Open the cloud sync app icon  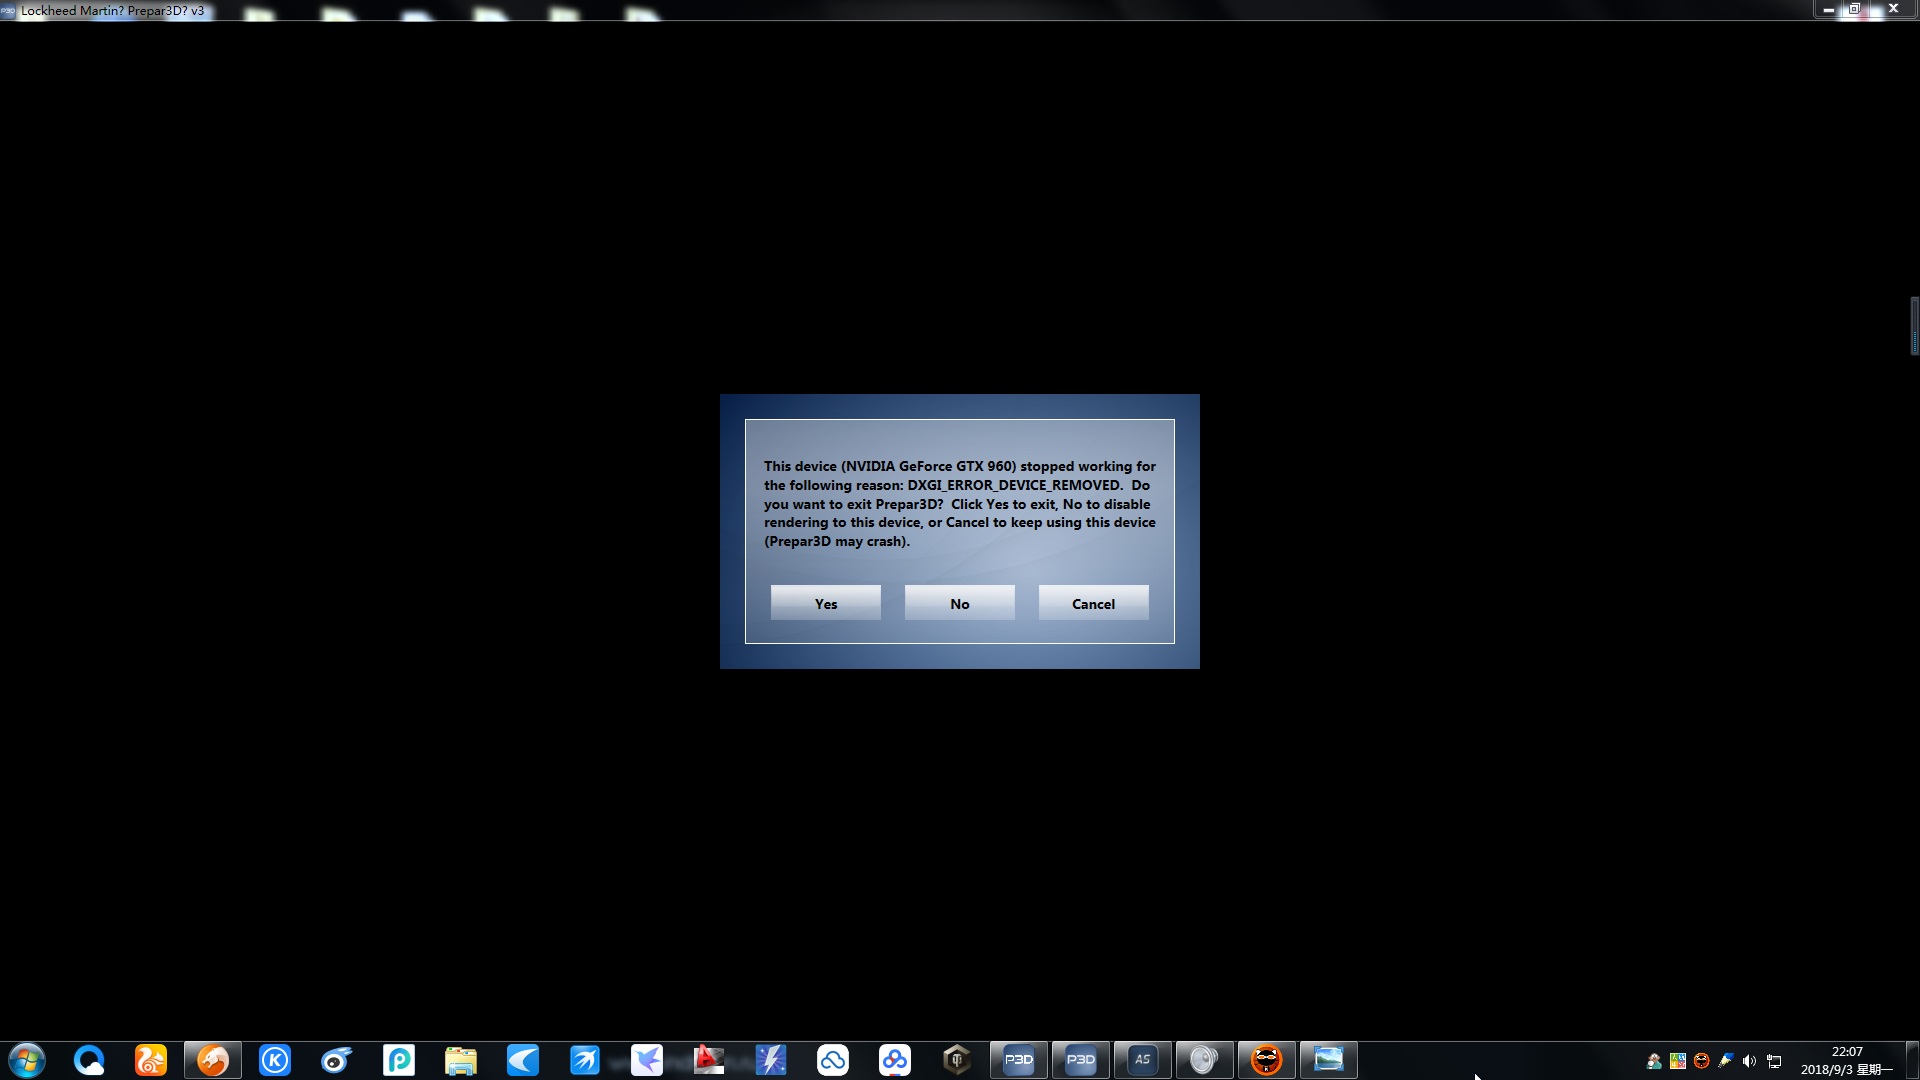[x=833, y=1060]
